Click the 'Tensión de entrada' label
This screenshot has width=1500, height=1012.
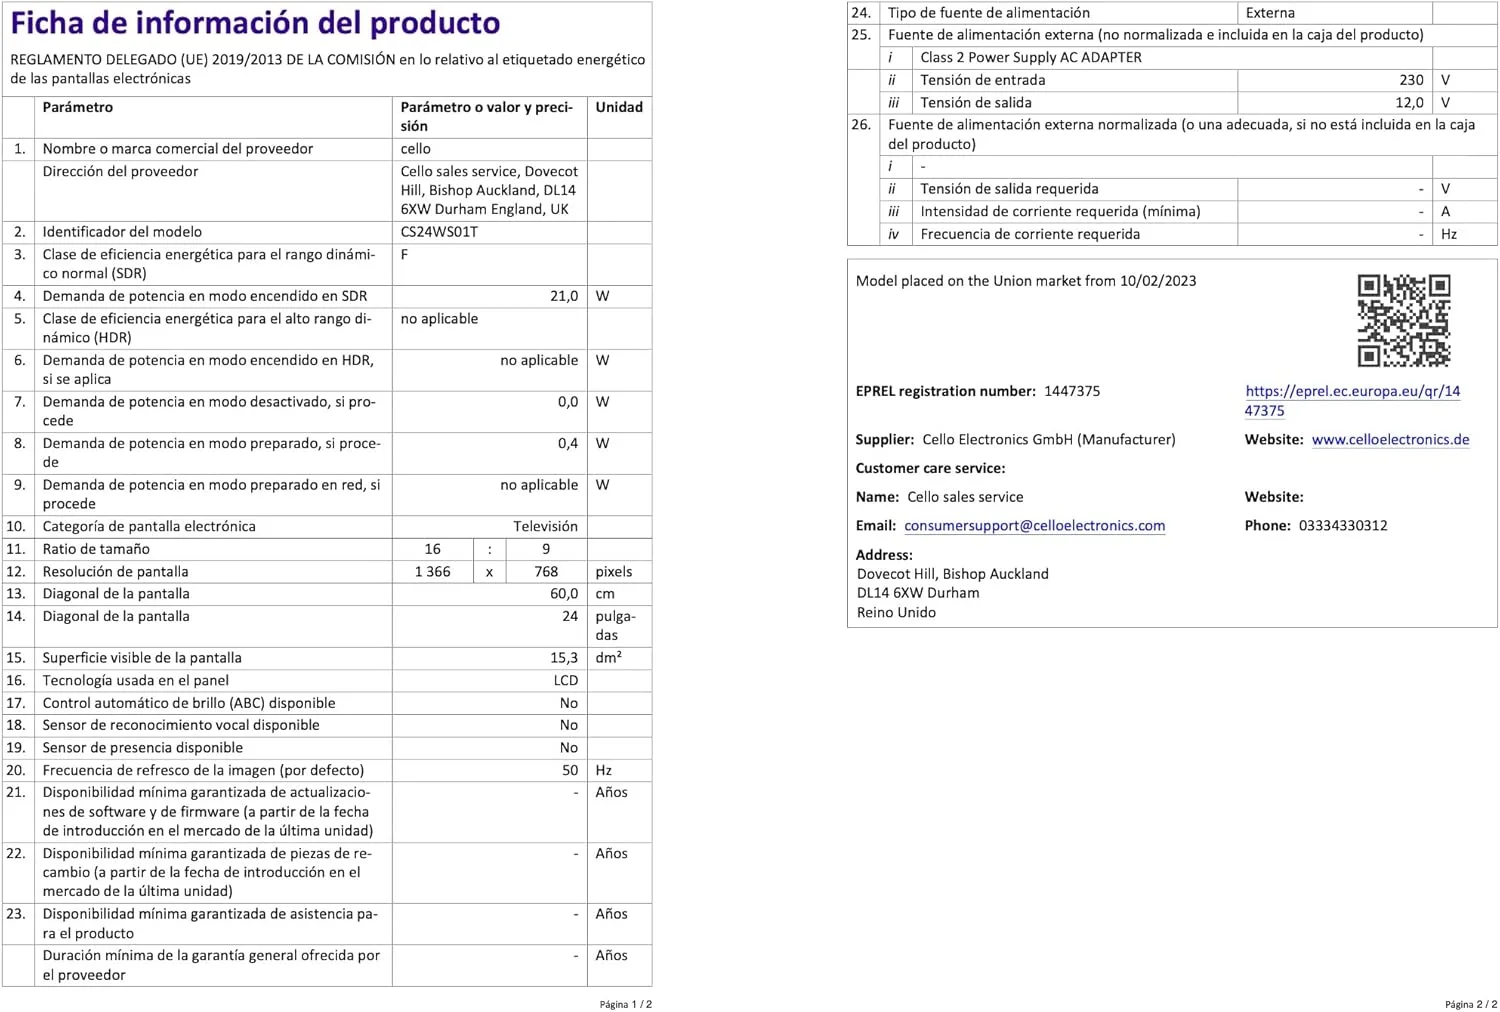[983, 80]
